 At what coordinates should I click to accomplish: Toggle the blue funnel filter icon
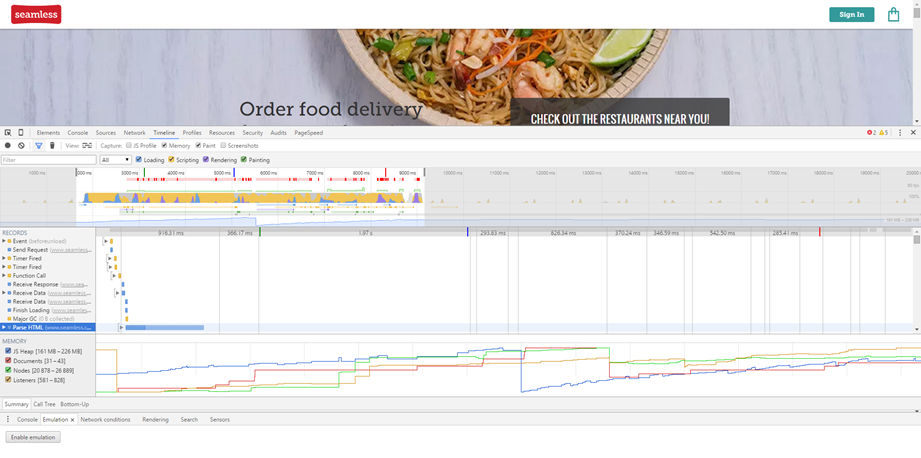click(x=39, y=146)
